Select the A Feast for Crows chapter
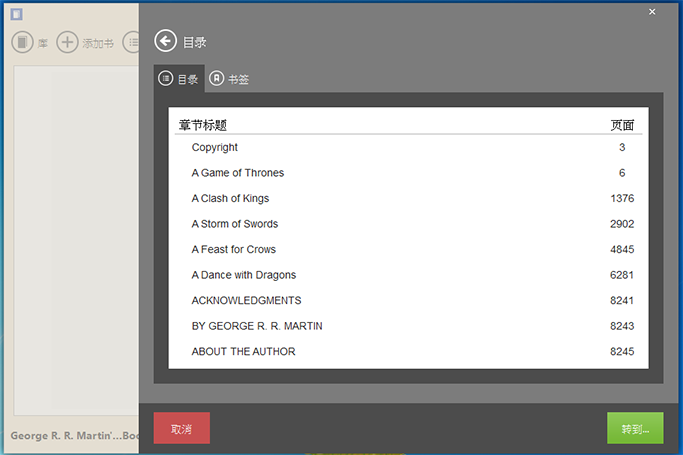Viewport: 683px width, 455px height. click(234, 250)
